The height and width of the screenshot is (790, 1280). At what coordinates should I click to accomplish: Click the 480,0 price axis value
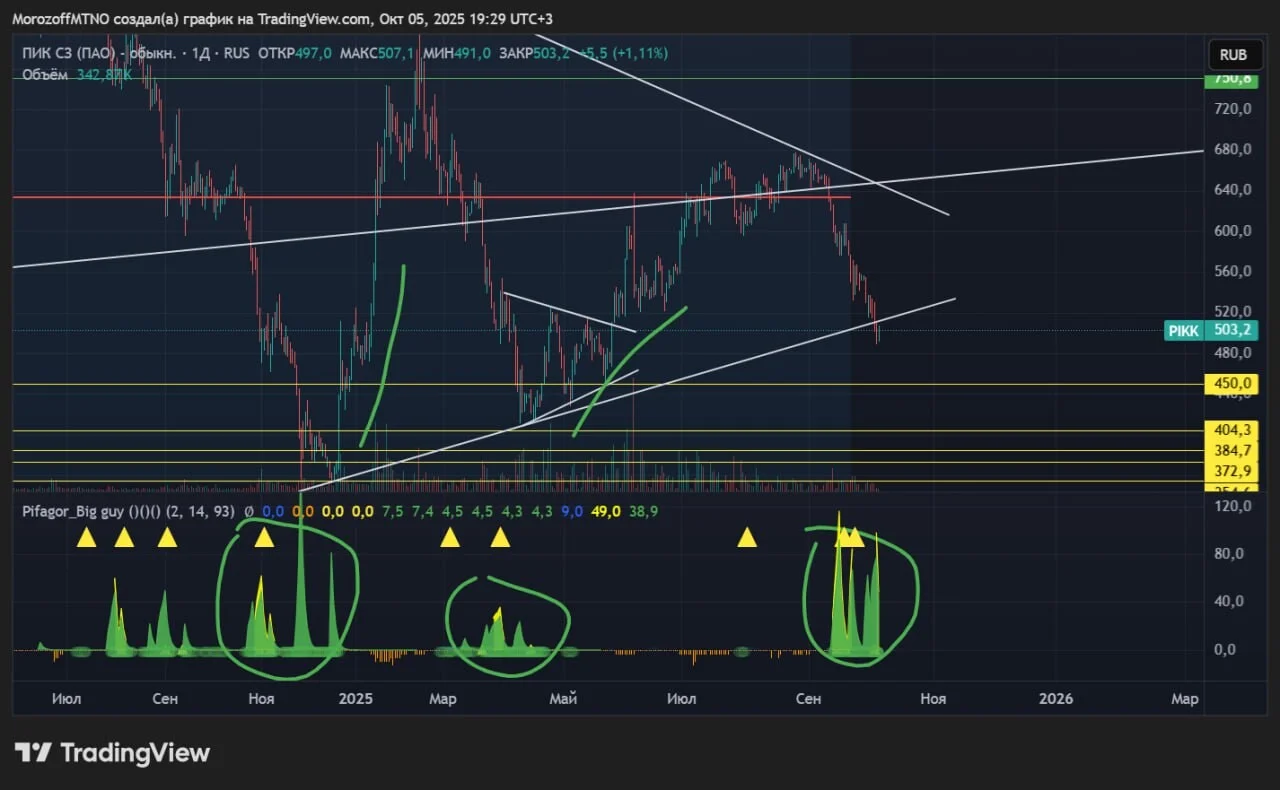(1233, 352)
